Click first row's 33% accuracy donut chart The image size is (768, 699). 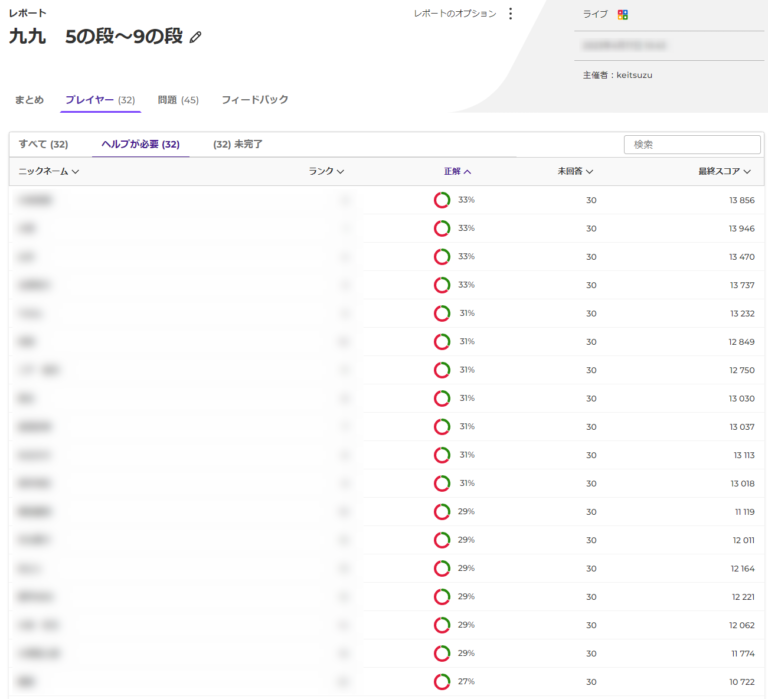tap(442, 200)
